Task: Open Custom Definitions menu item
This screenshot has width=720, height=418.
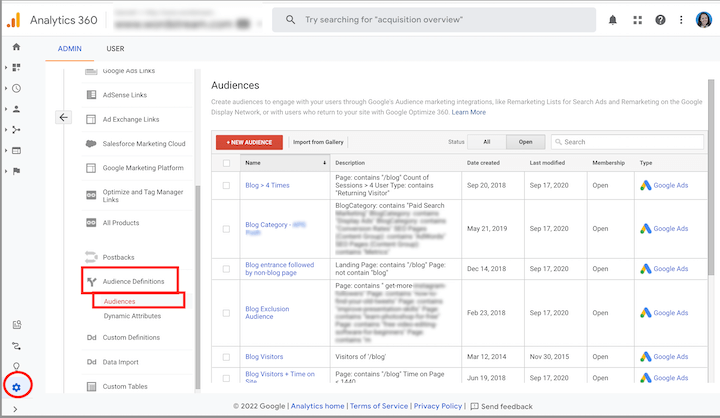Action: 131,338
